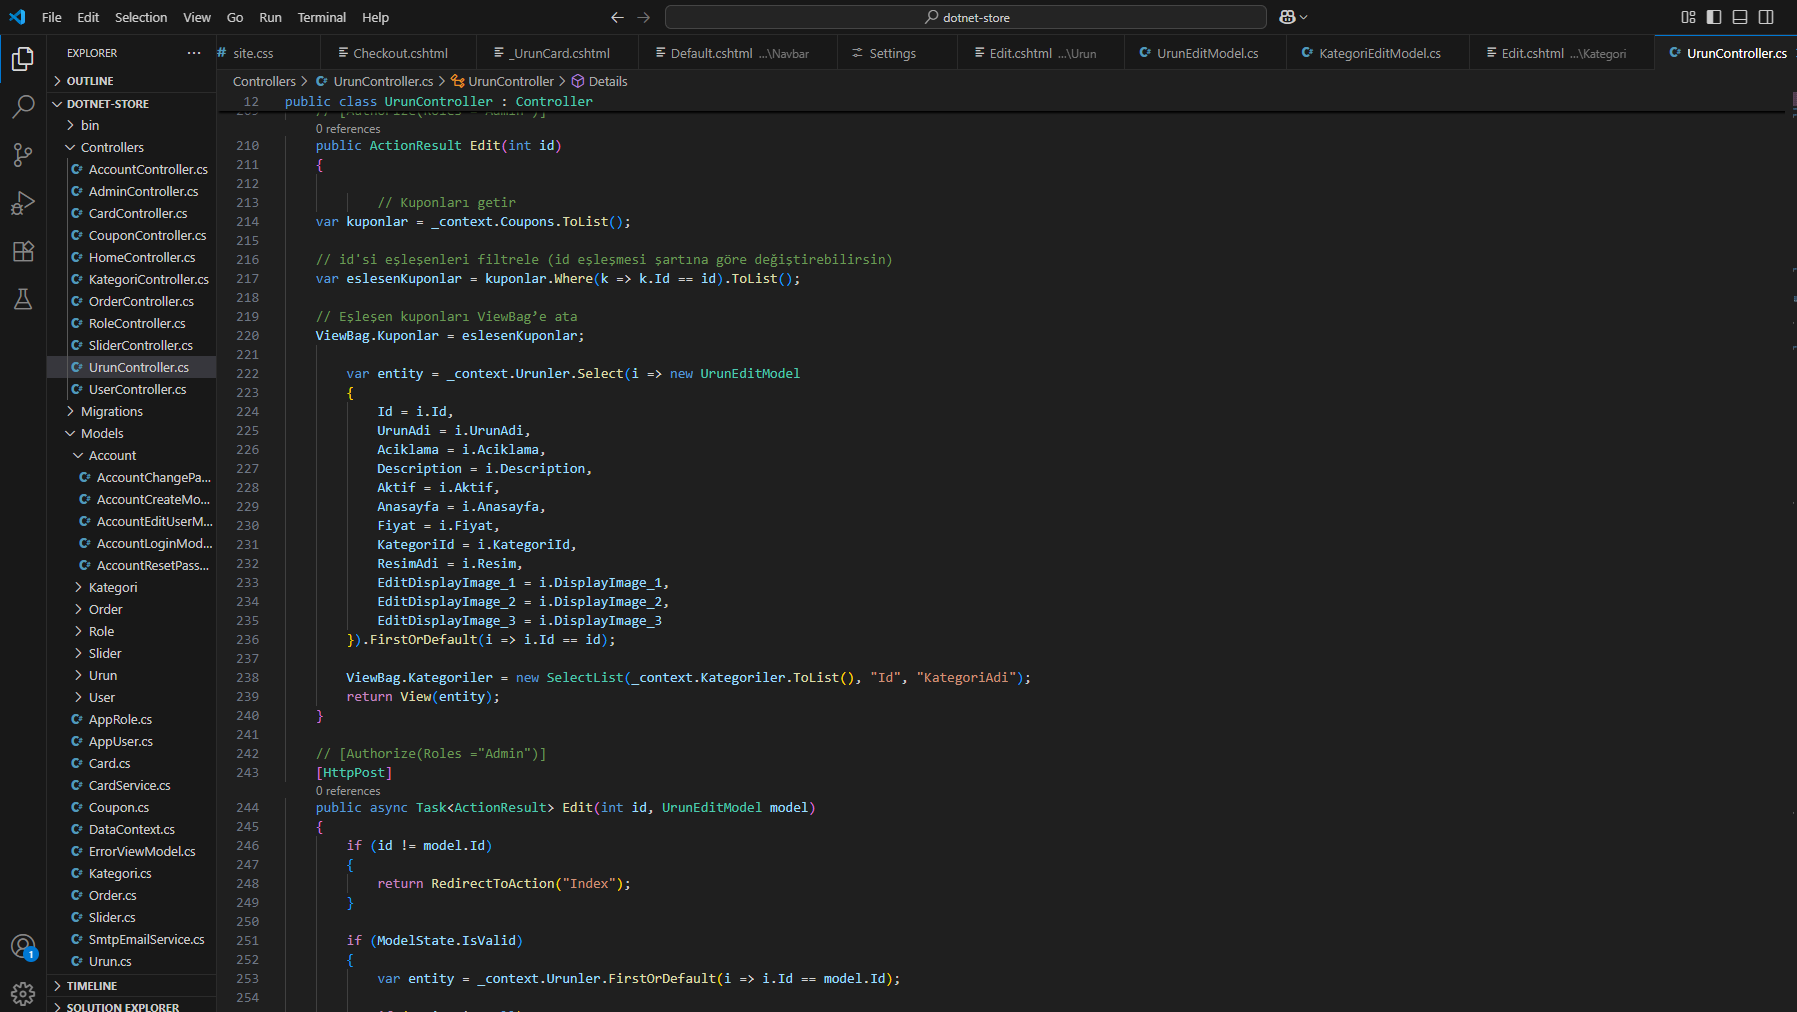1797x1012 pixels.
Task: Open the Testing flask icon
Action: [23, 298]
